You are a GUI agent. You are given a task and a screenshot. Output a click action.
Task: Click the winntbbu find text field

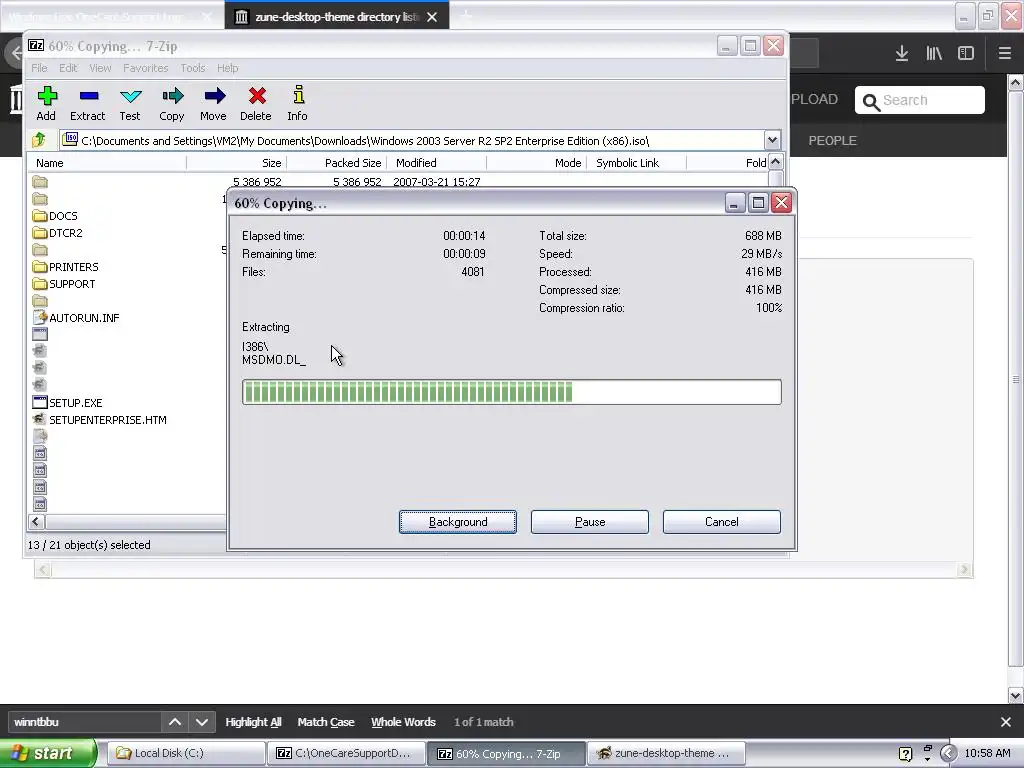pyautogui.click(x=84, y=722)
